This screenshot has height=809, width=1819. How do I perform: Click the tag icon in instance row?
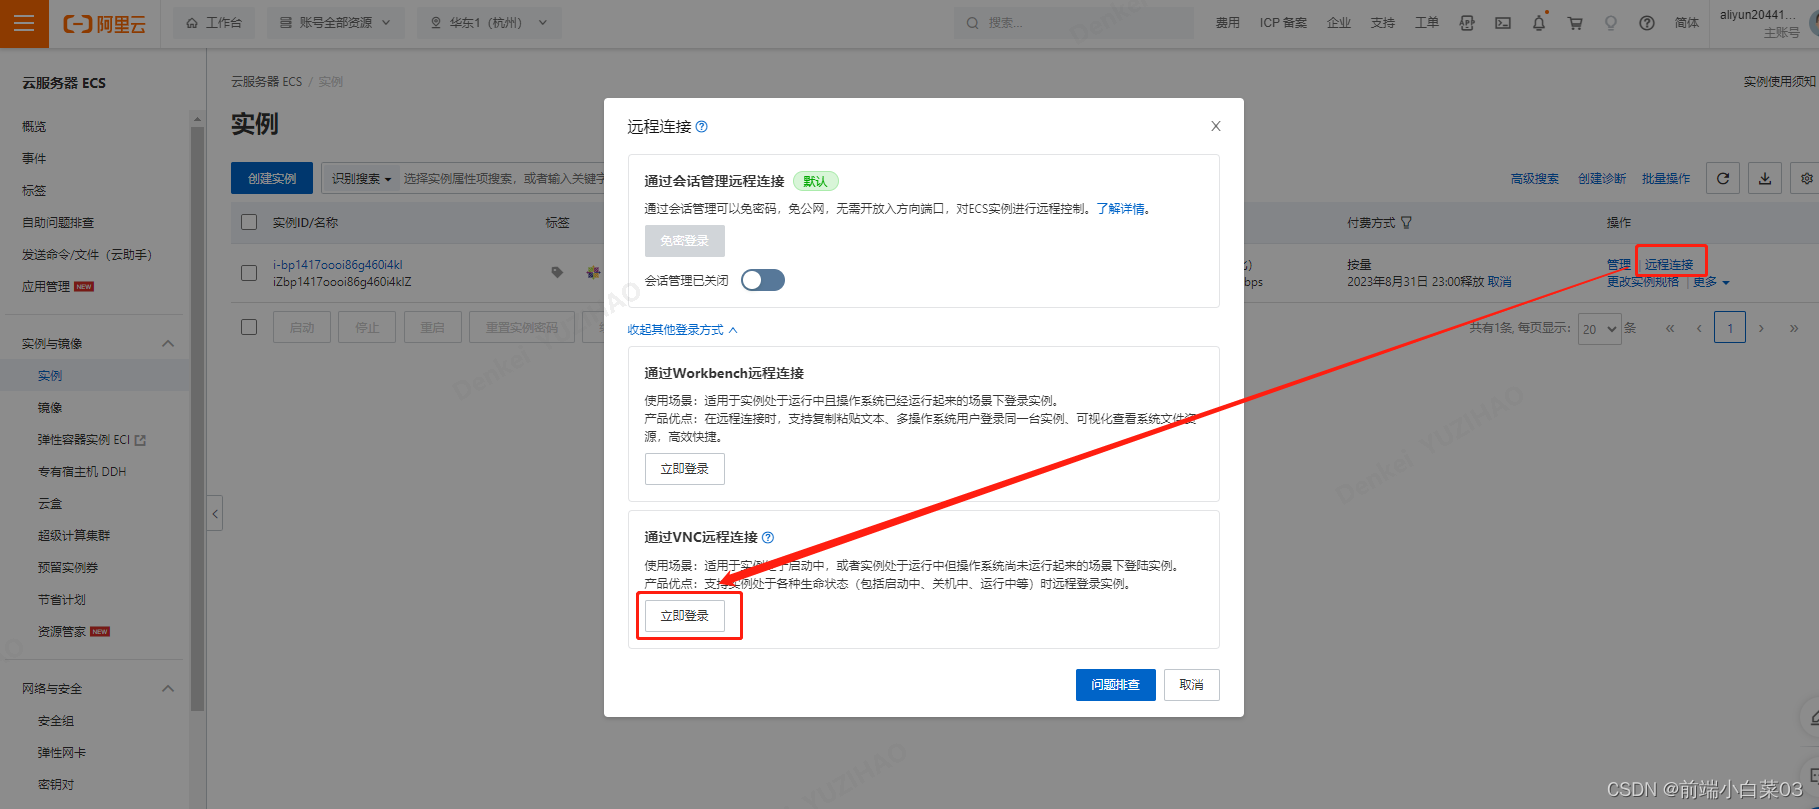click(x=557, y=272)
